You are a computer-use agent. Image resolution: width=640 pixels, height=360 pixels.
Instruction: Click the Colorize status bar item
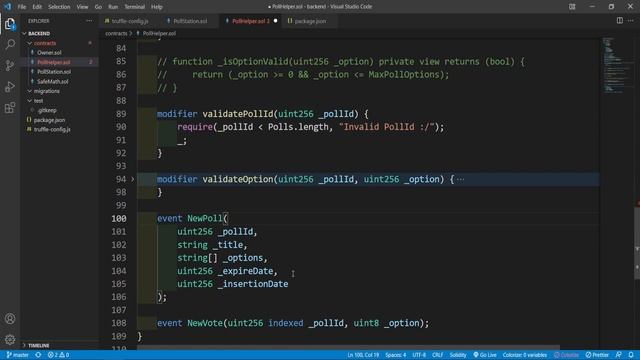tap(567, 355)
